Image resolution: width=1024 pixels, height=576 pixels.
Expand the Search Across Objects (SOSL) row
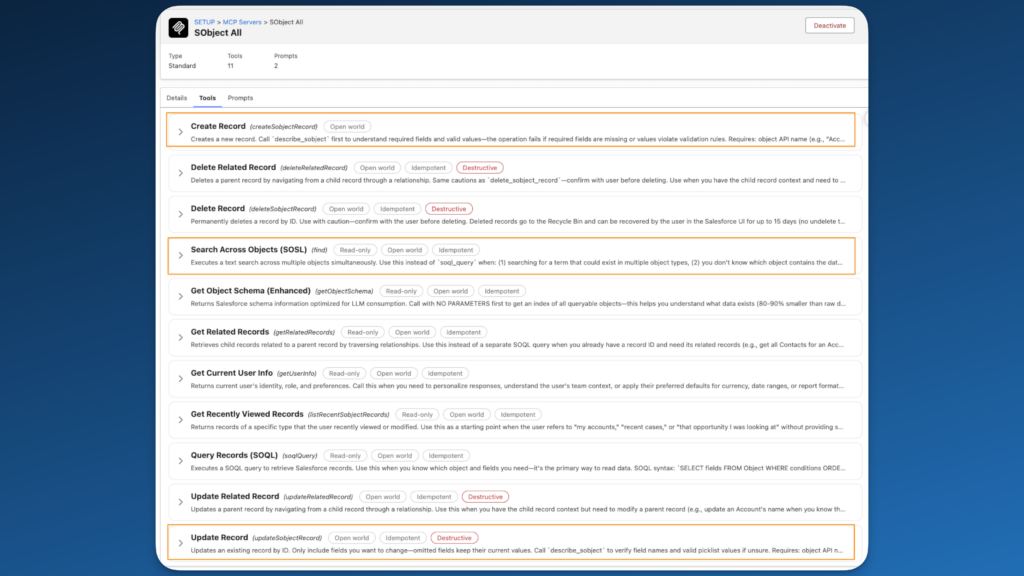tap(181, 255)
